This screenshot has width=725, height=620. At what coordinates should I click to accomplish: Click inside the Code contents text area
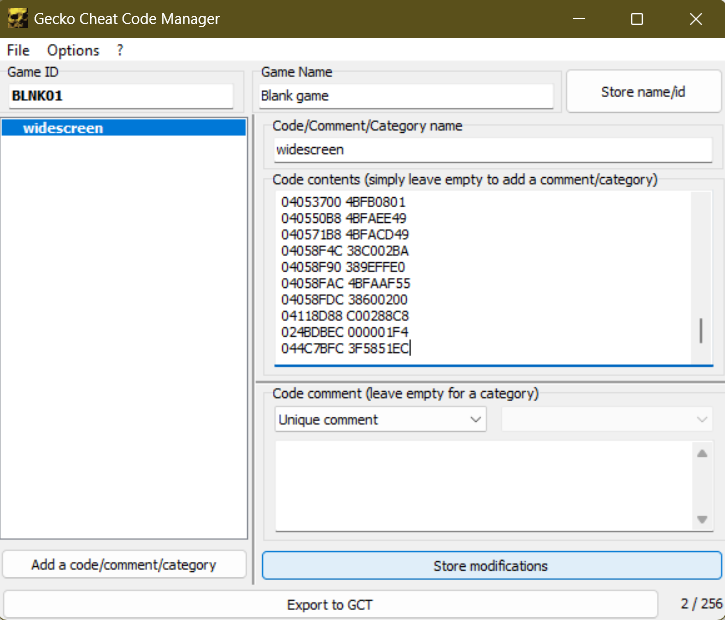pyautogui.click(x=480, y=275)
